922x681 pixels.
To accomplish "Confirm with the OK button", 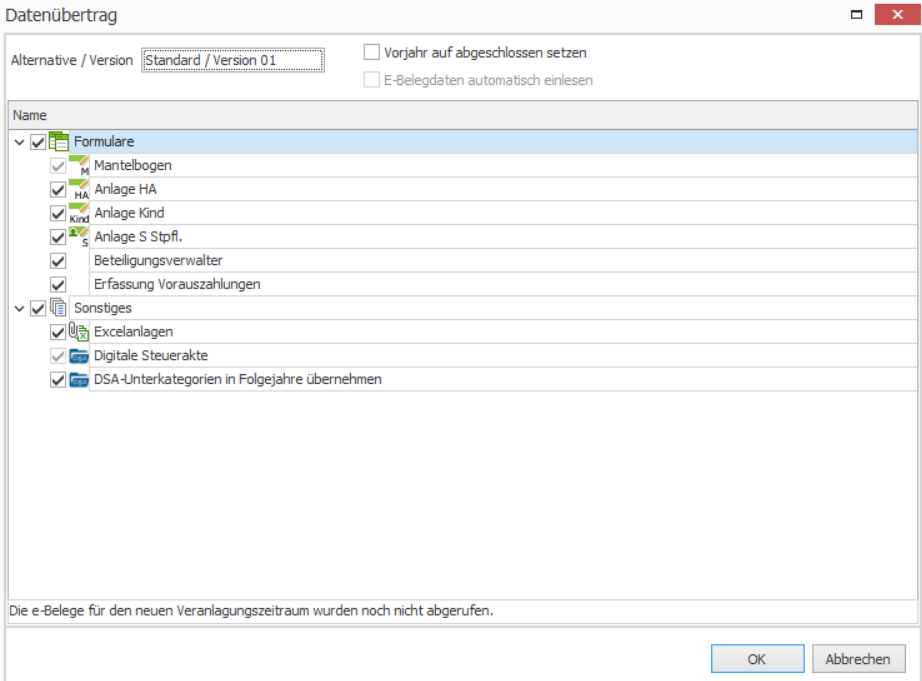I will click(757, 659).
